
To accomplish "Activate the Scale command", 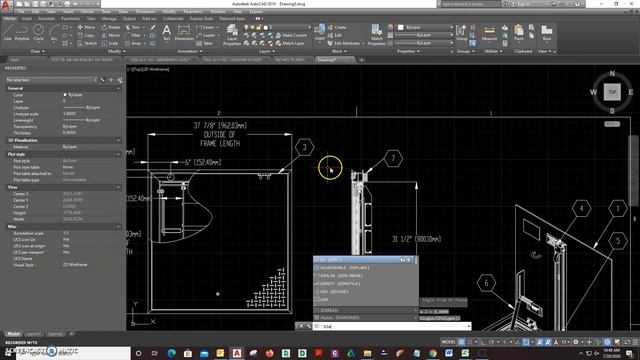I will tap(110, 43).
